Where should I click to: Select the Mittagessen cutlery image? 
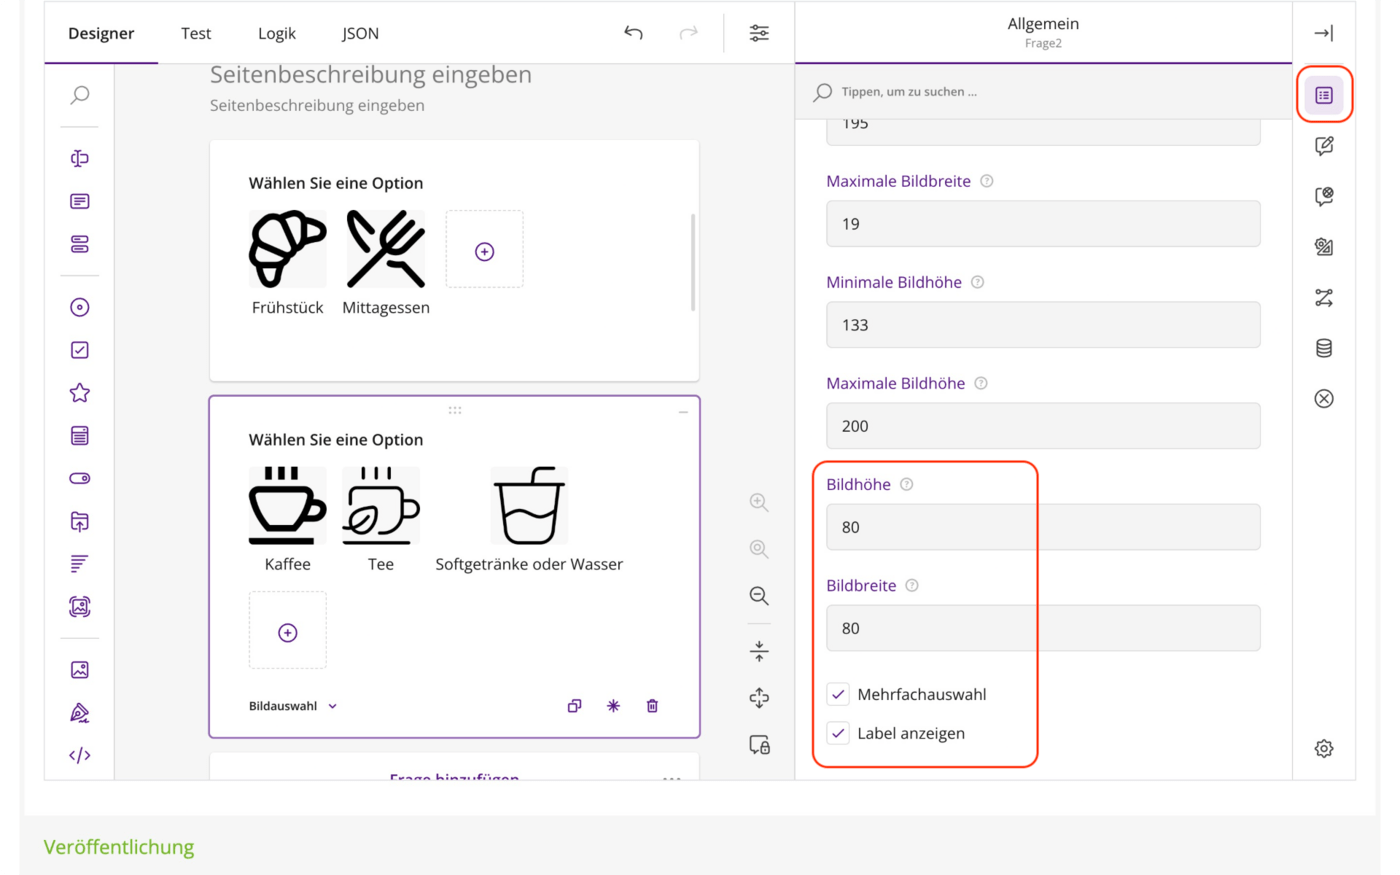coord(385,249)
